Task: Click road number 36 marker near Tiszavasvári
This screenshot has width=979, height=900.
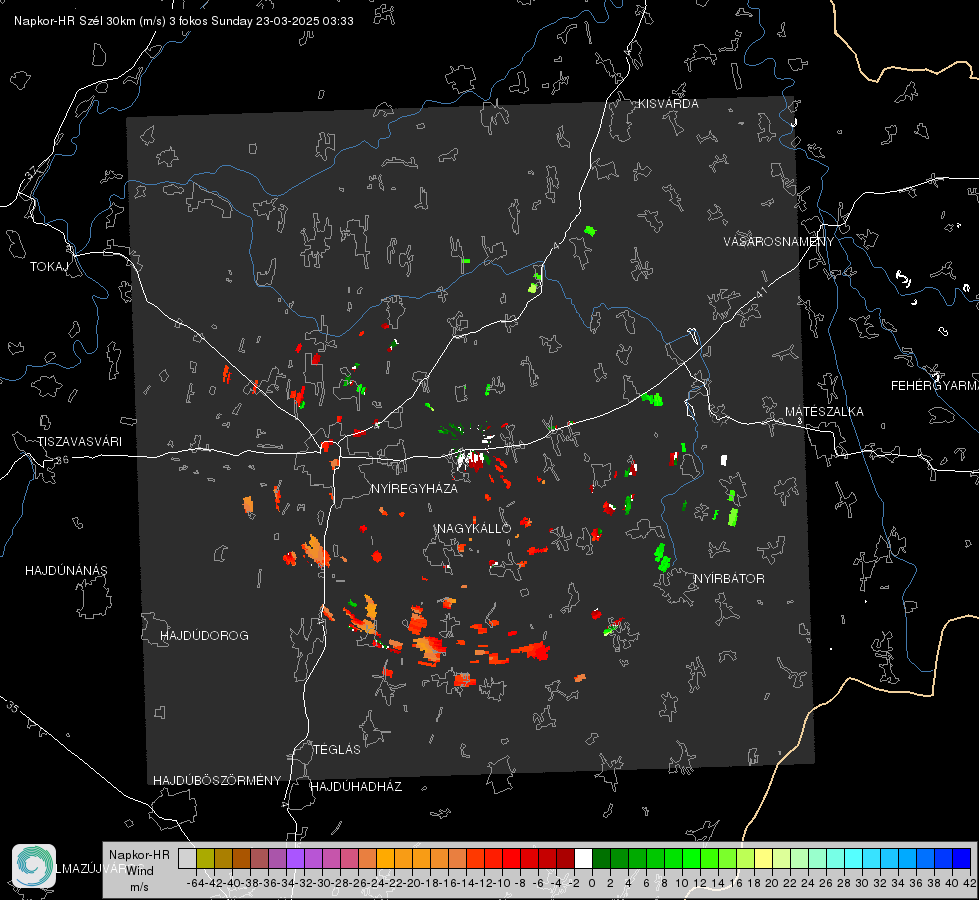Action: (x=62, y=460)
